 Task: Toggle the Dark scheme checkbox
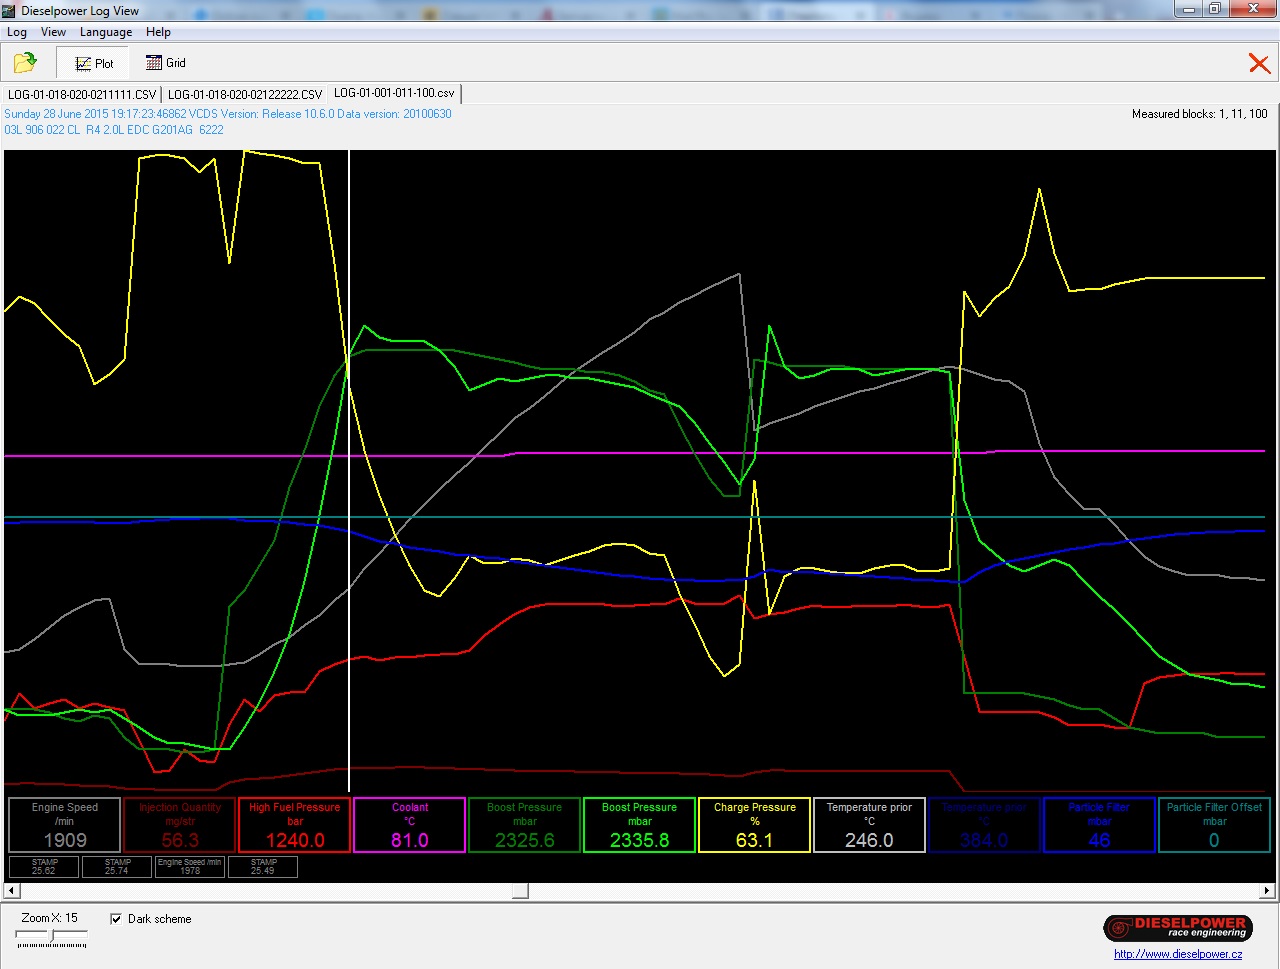[116, 919]
